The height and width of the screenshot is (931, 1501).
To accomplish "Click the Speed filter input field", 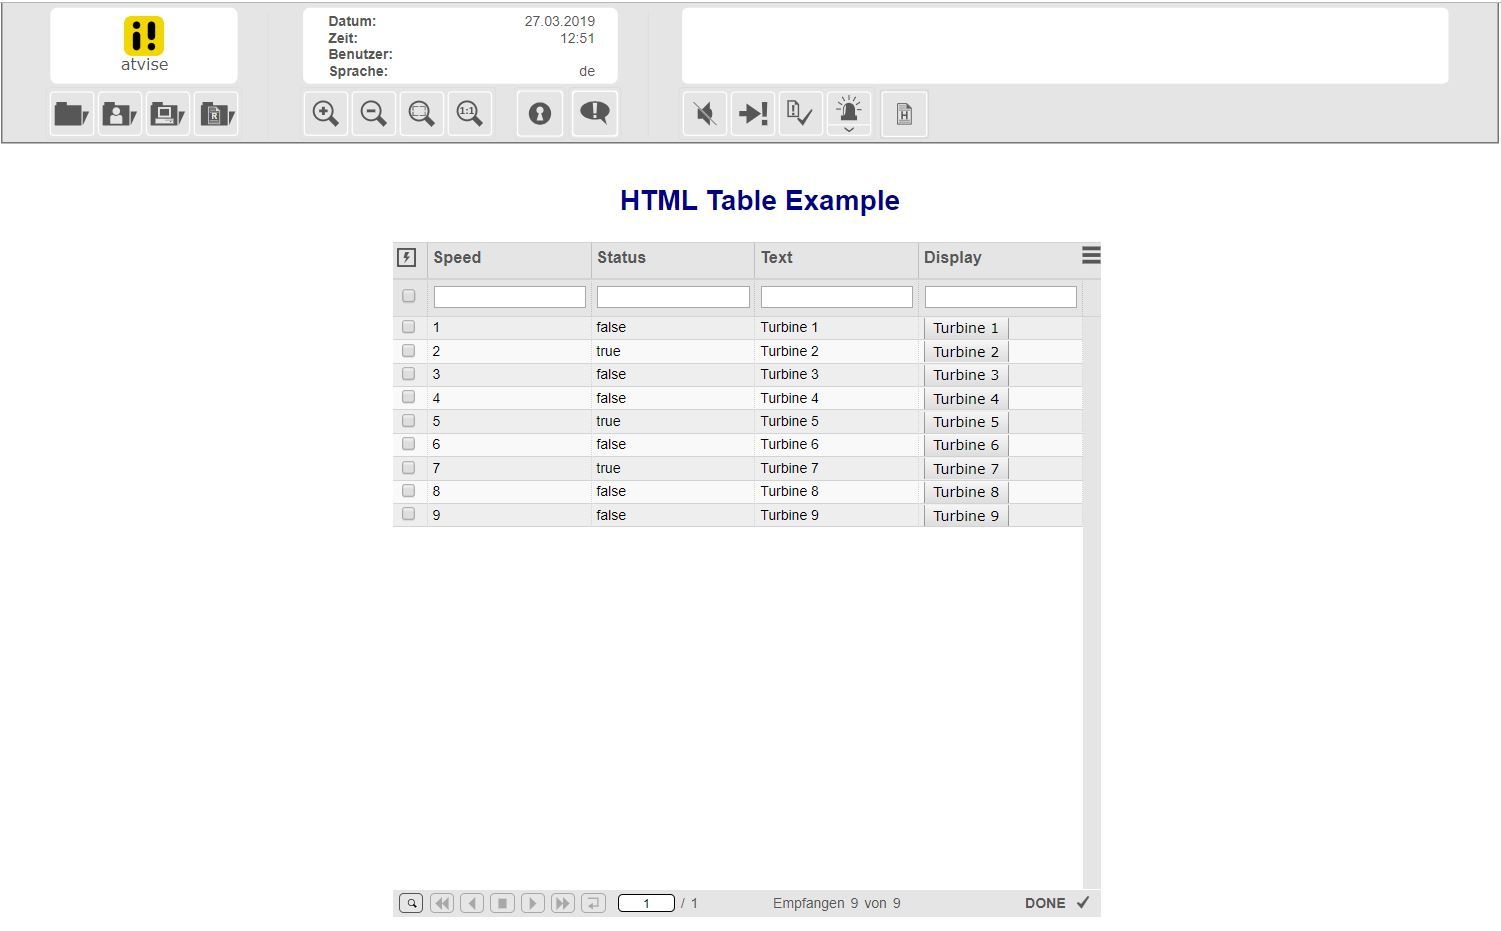I will tap(510, 297).
